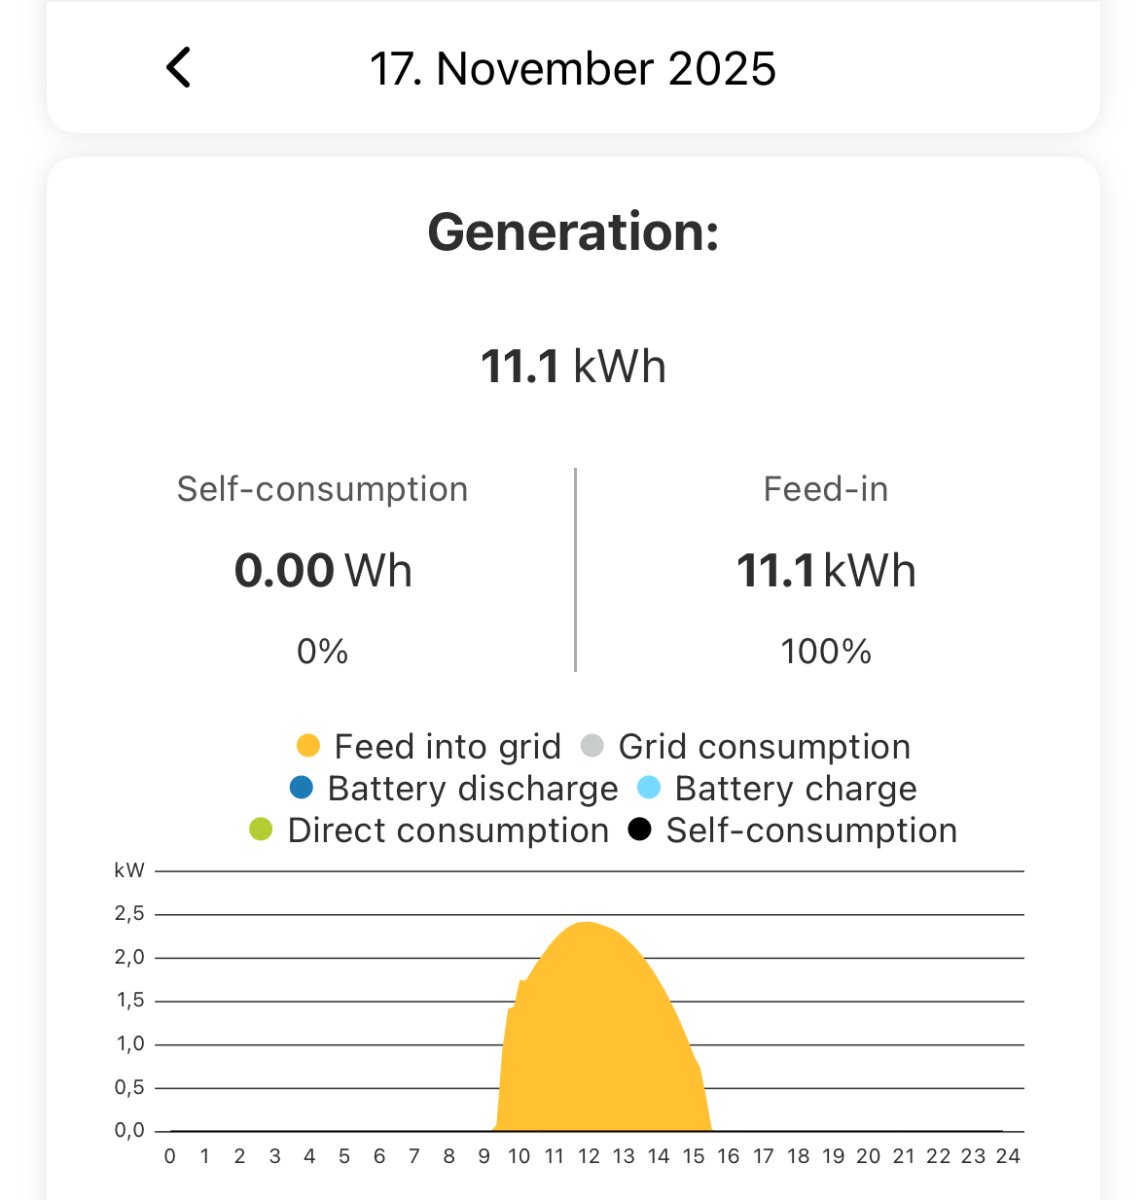
Task: Hide the Feed into grid series label
Action: tap(447, 747)
